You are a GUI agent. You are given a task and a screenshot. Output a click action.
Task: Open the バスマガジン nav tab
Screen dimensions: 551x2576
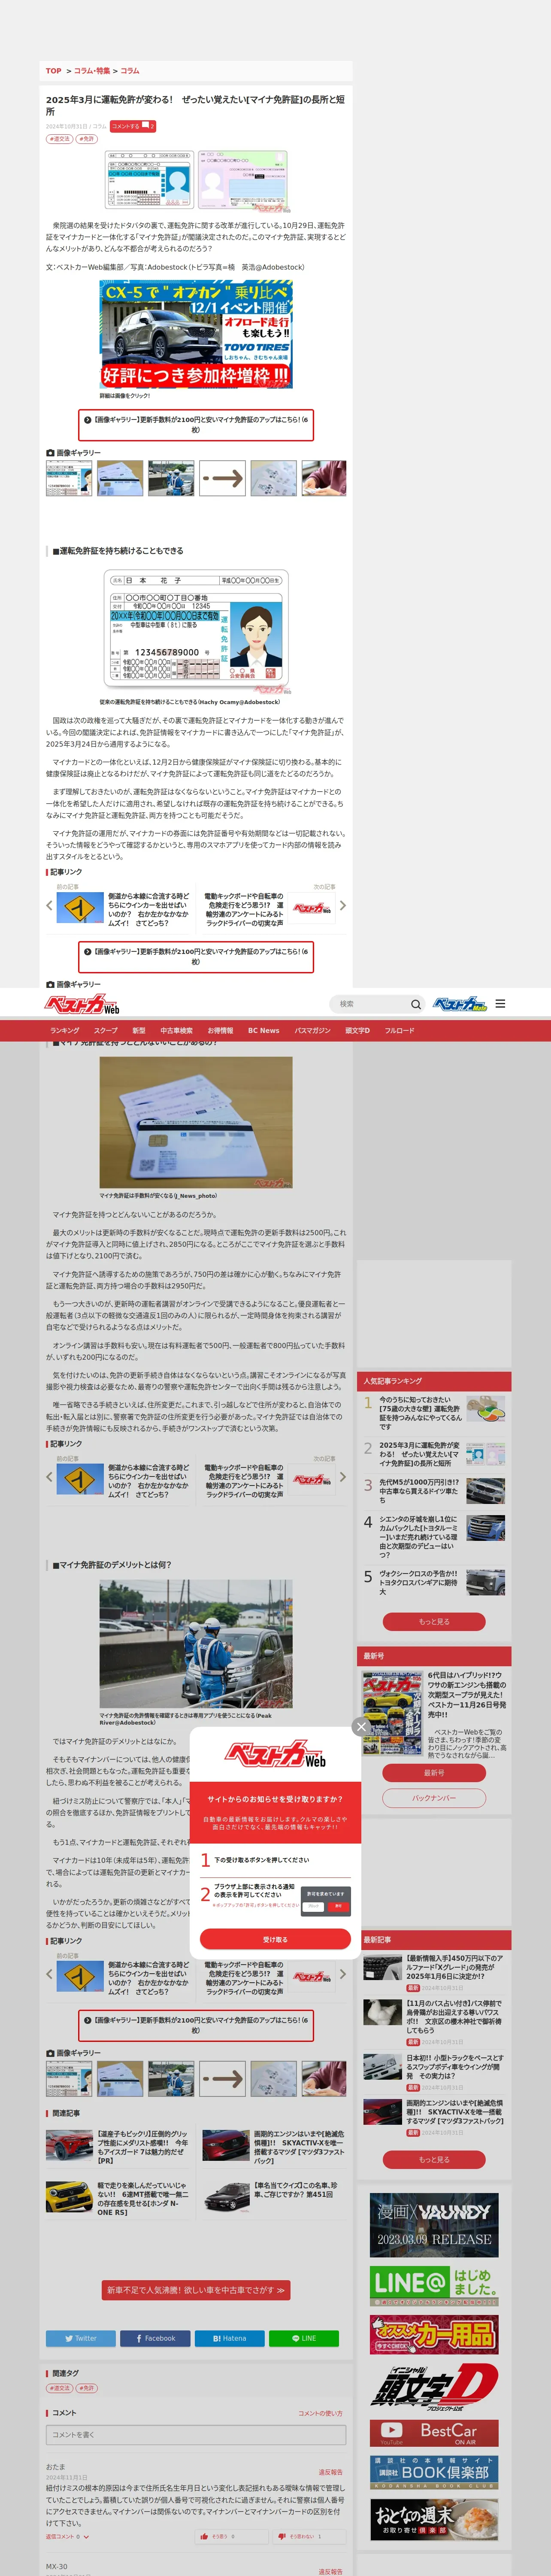click(312, 1030)
